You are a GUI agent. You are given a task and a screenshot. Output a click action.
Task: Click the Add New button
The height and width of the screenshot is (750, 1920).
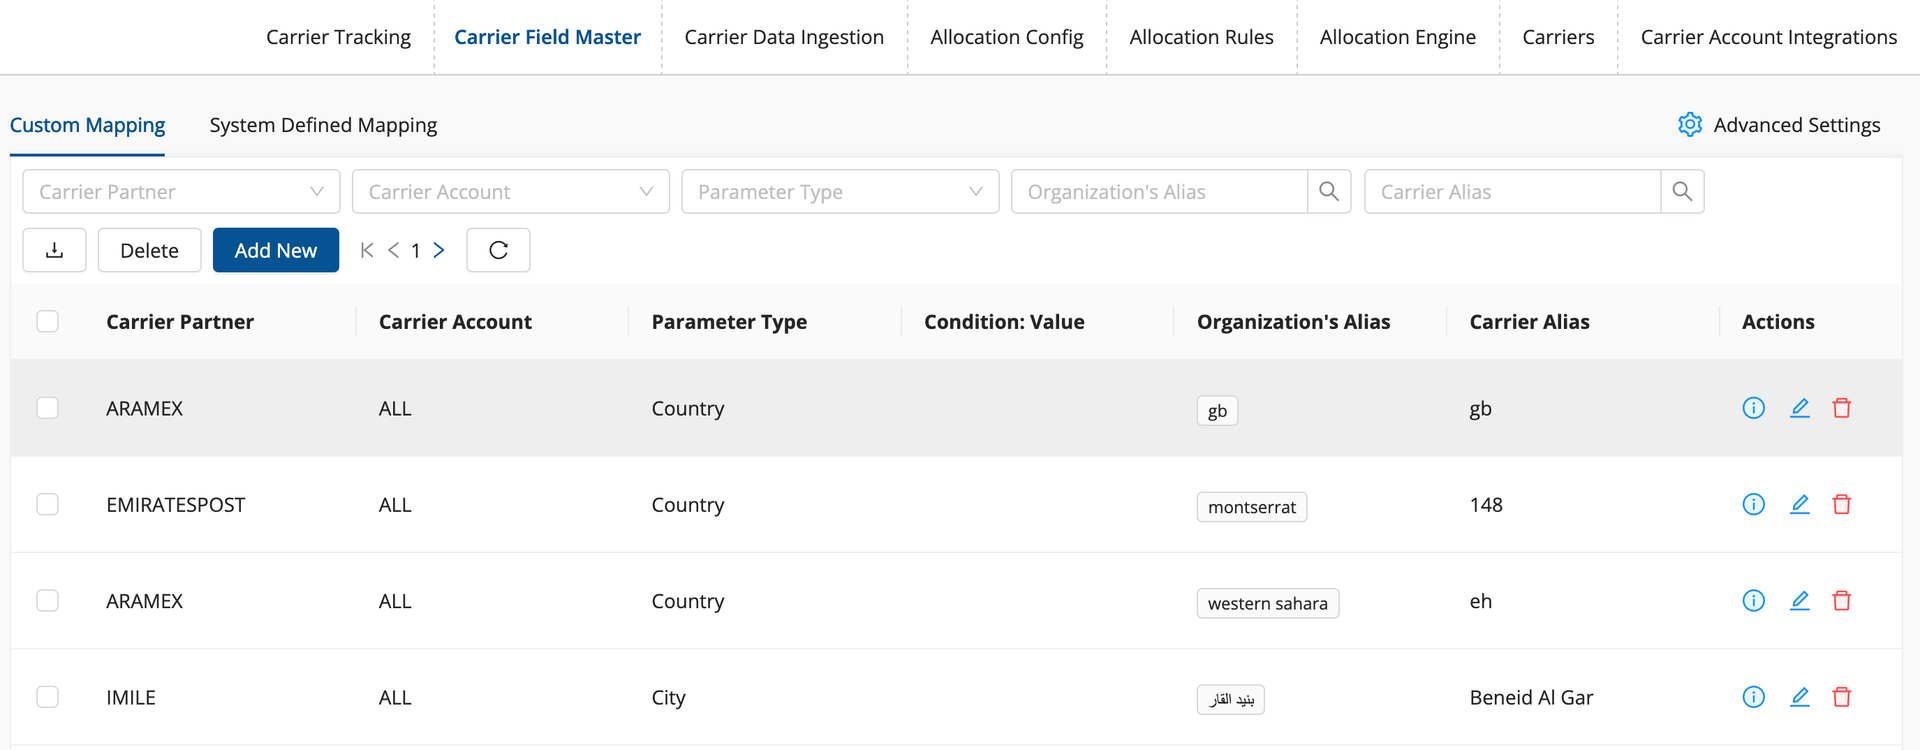(x=275, y=250)
